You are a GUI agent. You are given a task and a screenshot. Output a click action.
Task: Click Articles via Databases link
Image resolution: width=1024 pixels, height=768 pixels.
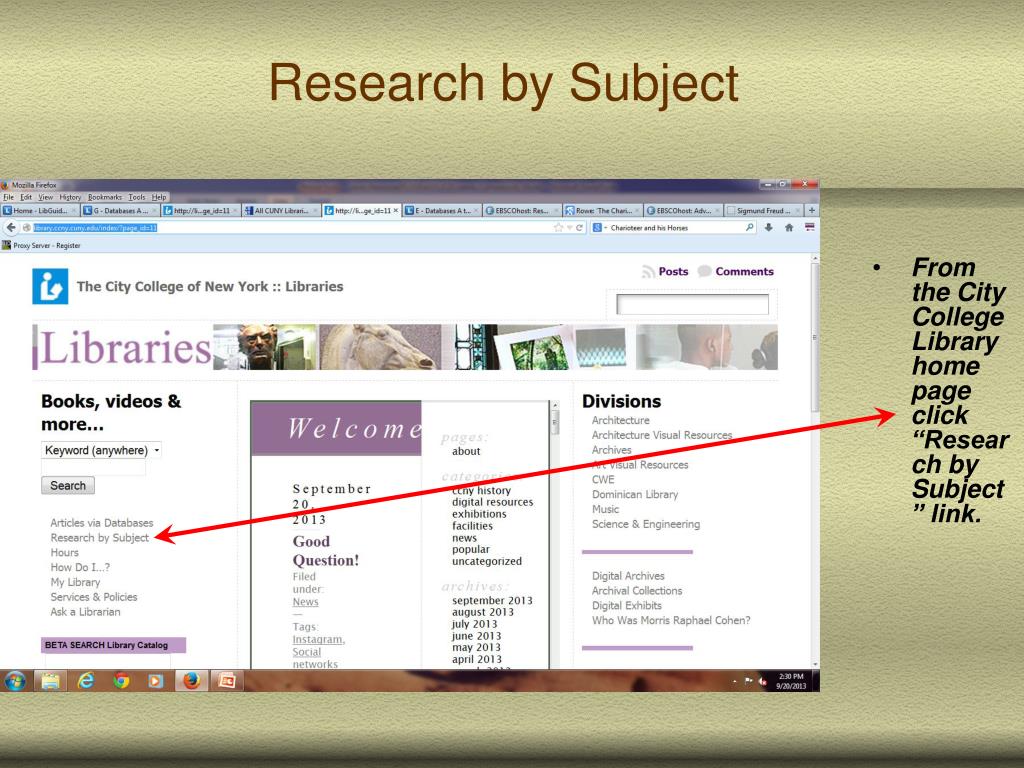[102, 522]
